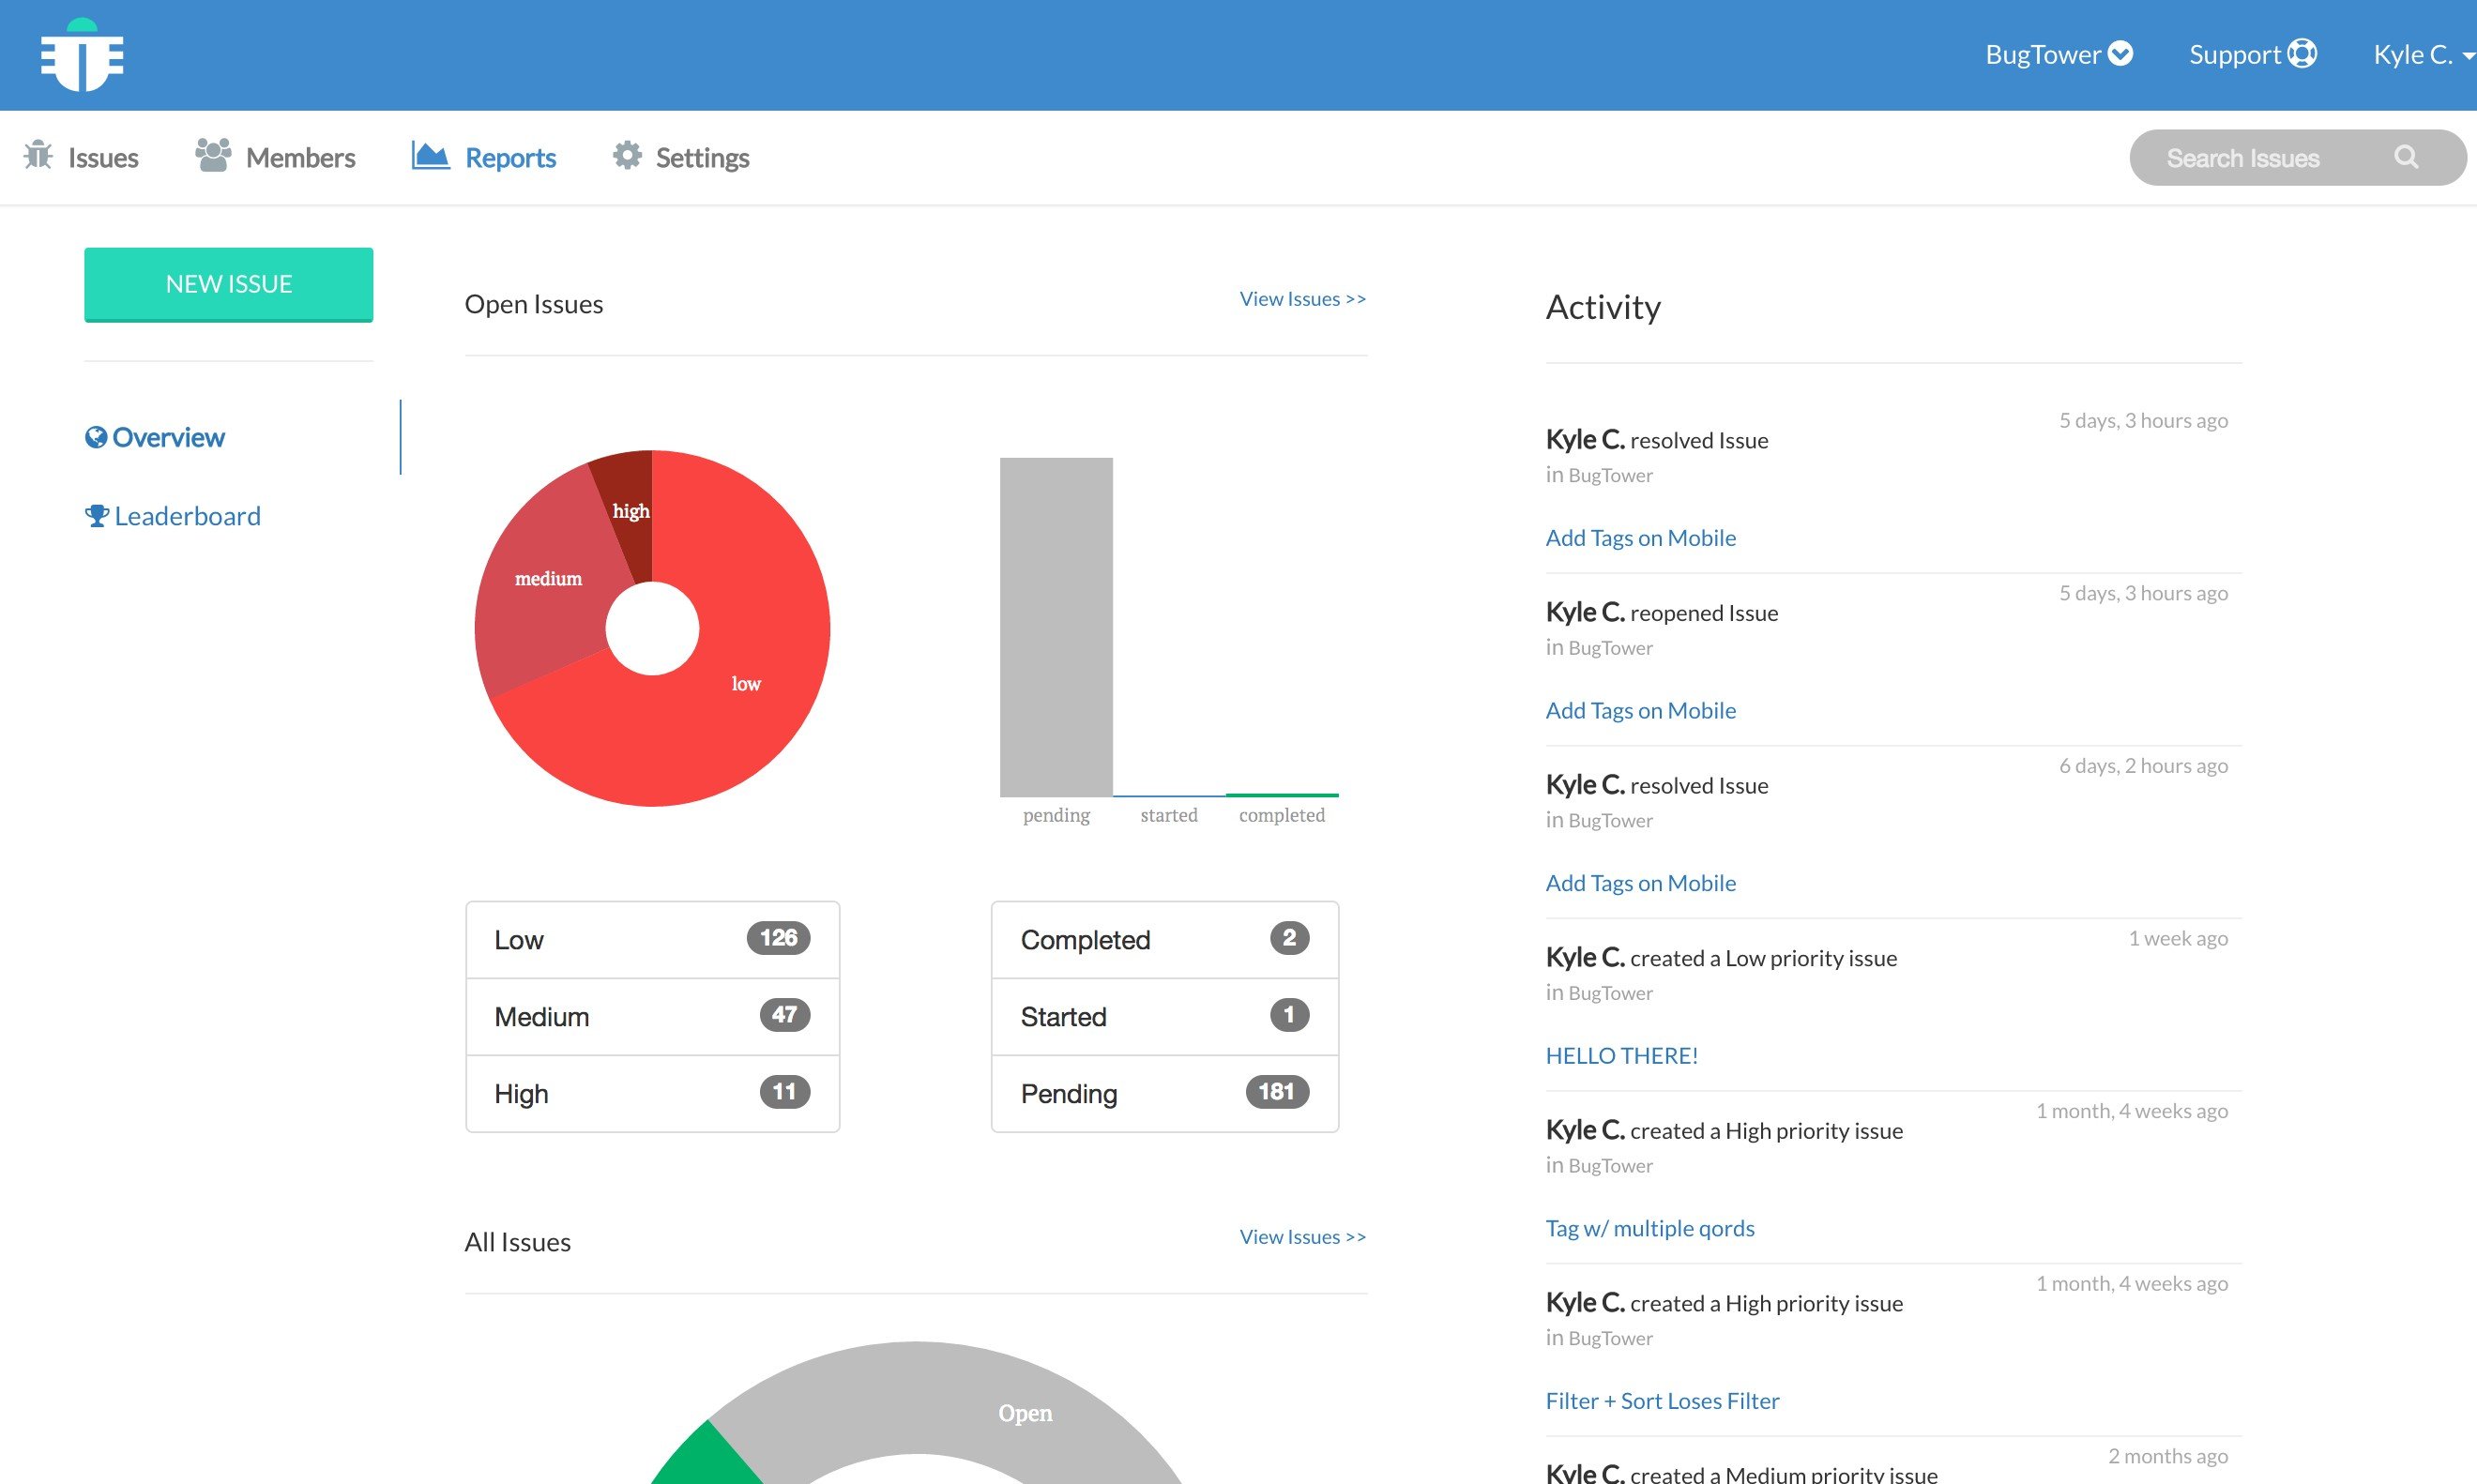Click the "Activity" panel heading
The height and width of the screenshot is (1484, 2477).
tap(1603, 307)
